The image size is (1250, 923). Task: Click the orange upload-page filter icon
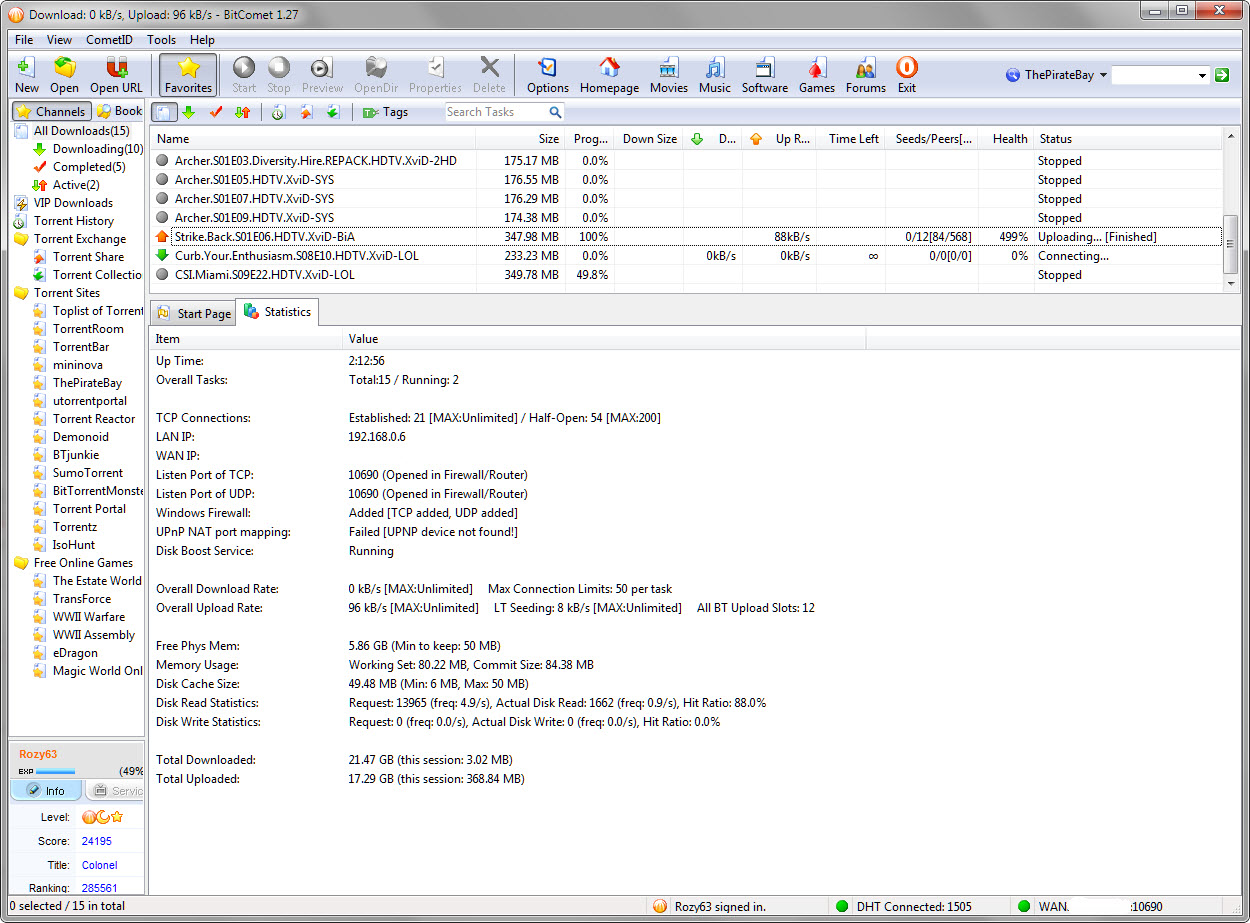tap(306, 112)
